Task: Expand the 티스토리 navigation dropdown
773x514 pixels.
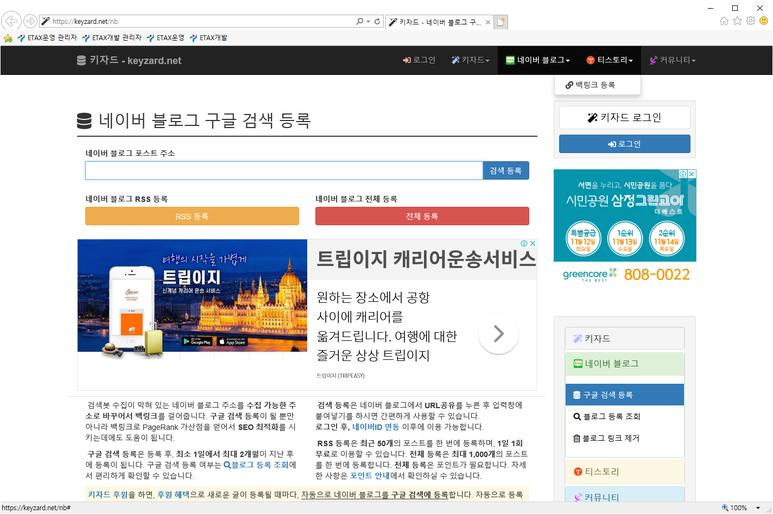Action: (x=609, y=60)
